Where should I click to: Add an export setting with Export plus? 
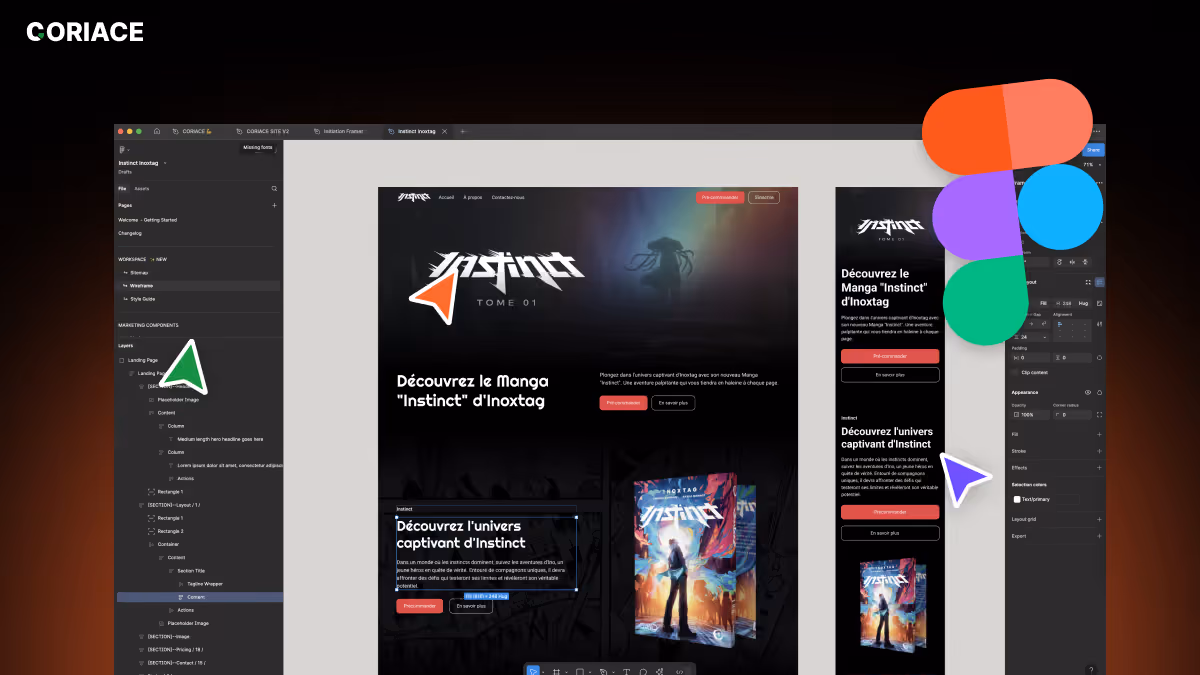point(1099,535)
